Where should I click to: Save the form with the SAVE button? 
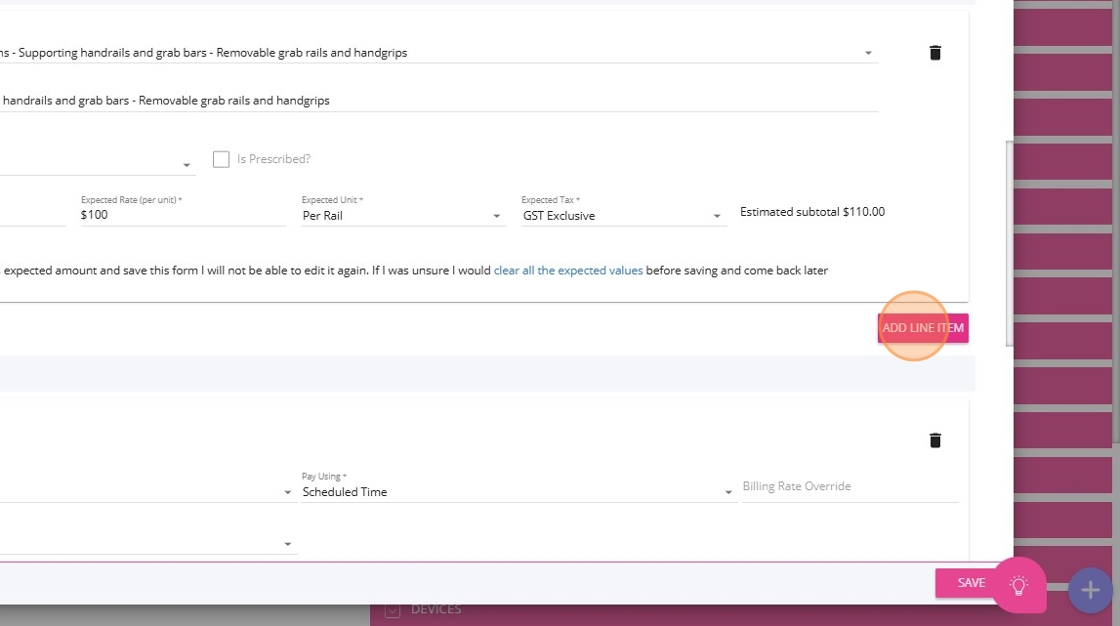click(971, 583)
